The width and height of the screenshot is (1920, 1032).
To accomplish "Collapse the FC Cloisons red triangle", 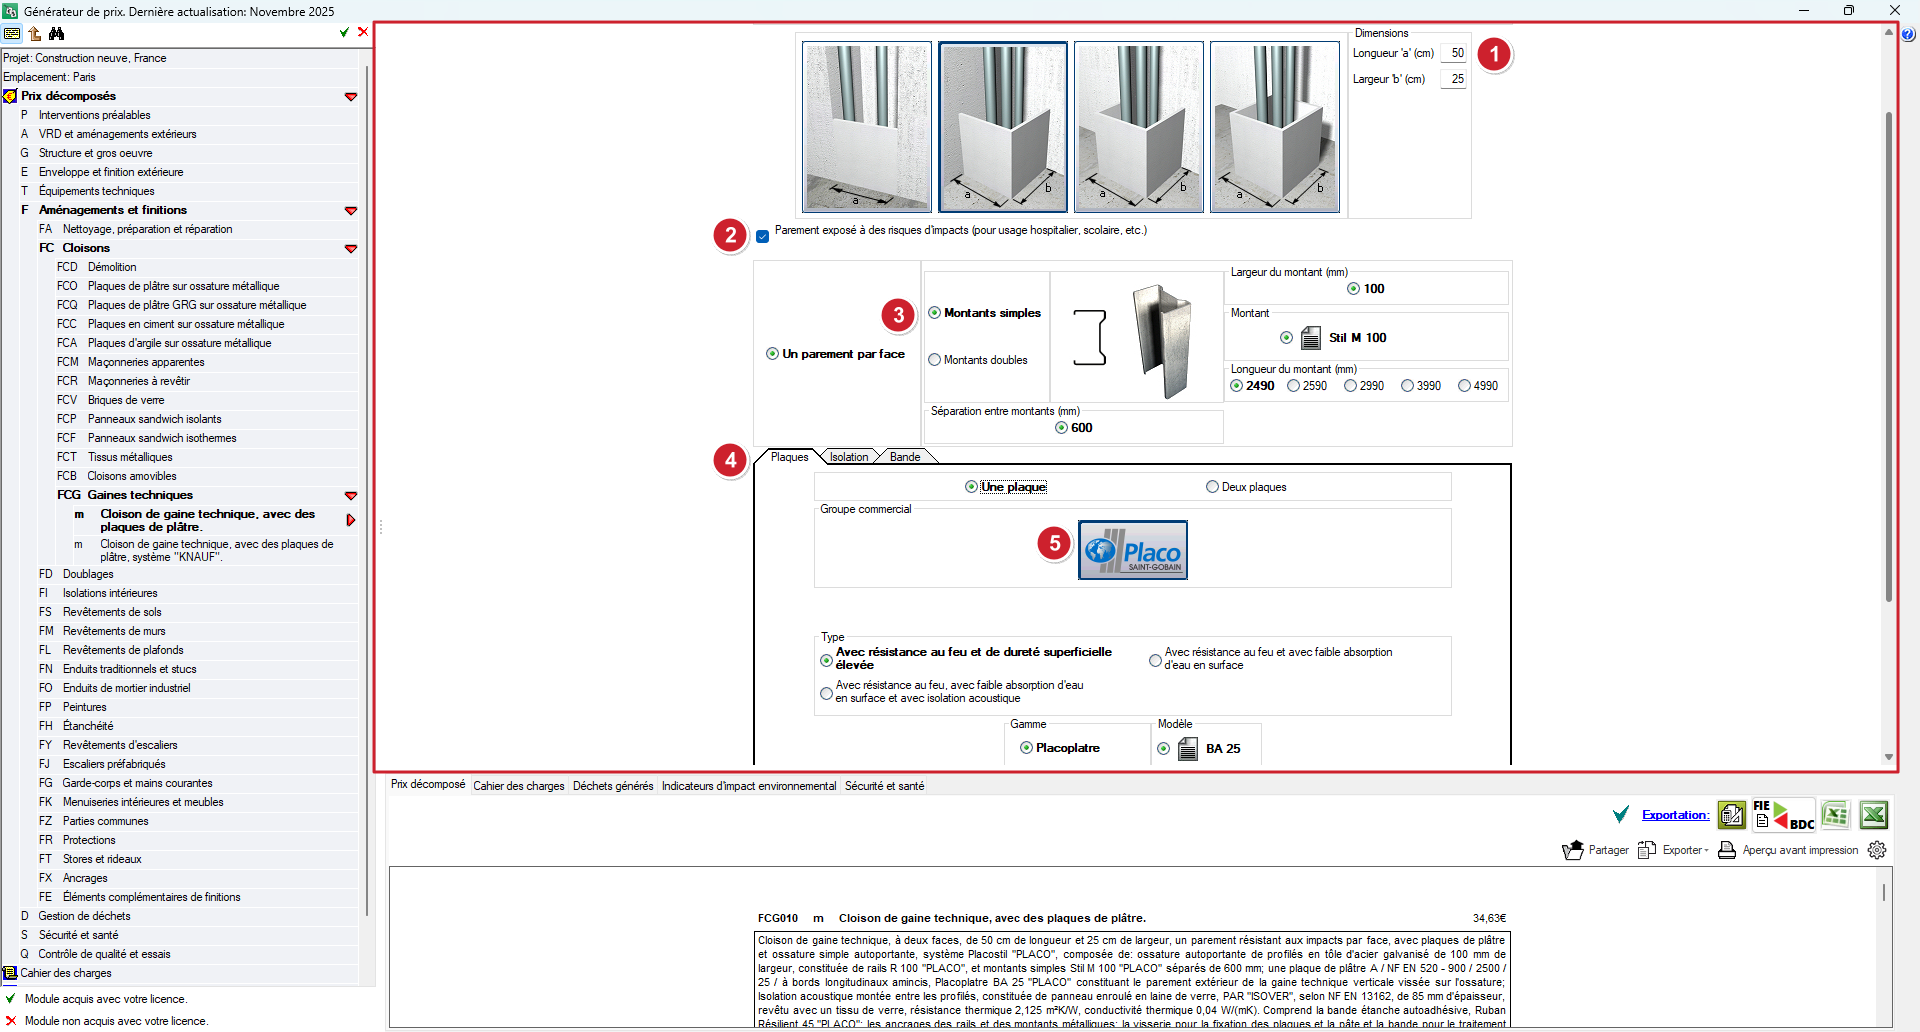I will pyautogui.click(x=351, y=249).
